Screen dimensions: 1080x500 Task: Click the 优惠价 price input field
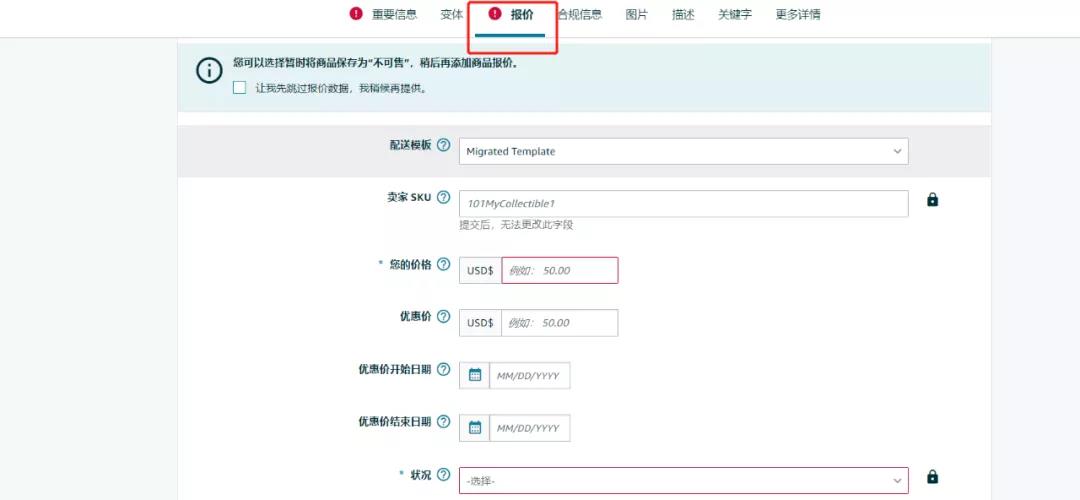[x=559, y=323]
